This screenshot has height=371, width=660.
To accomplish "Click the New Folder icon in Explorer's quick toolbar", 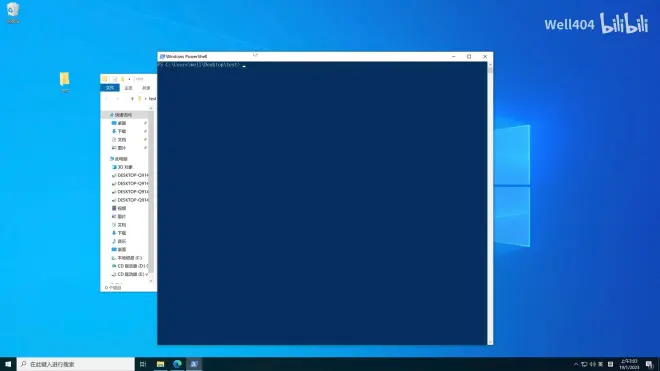I will (122, 79).
